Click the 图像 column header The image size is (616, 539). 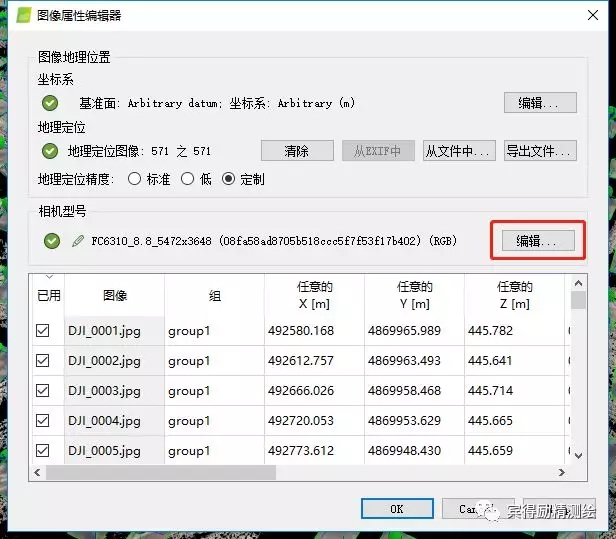pyautogui.click(x=115, y=296)
